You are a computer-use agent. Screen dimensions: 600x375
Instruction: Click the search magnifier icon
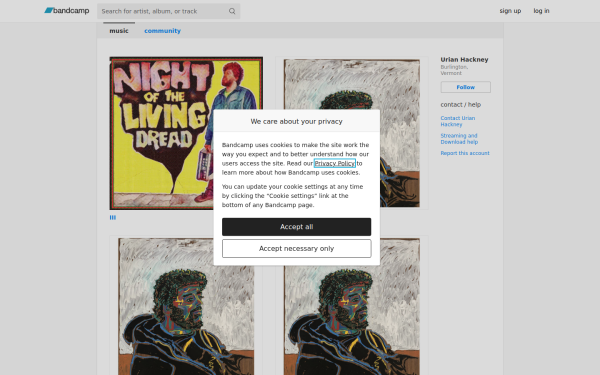tap(232, 11)
